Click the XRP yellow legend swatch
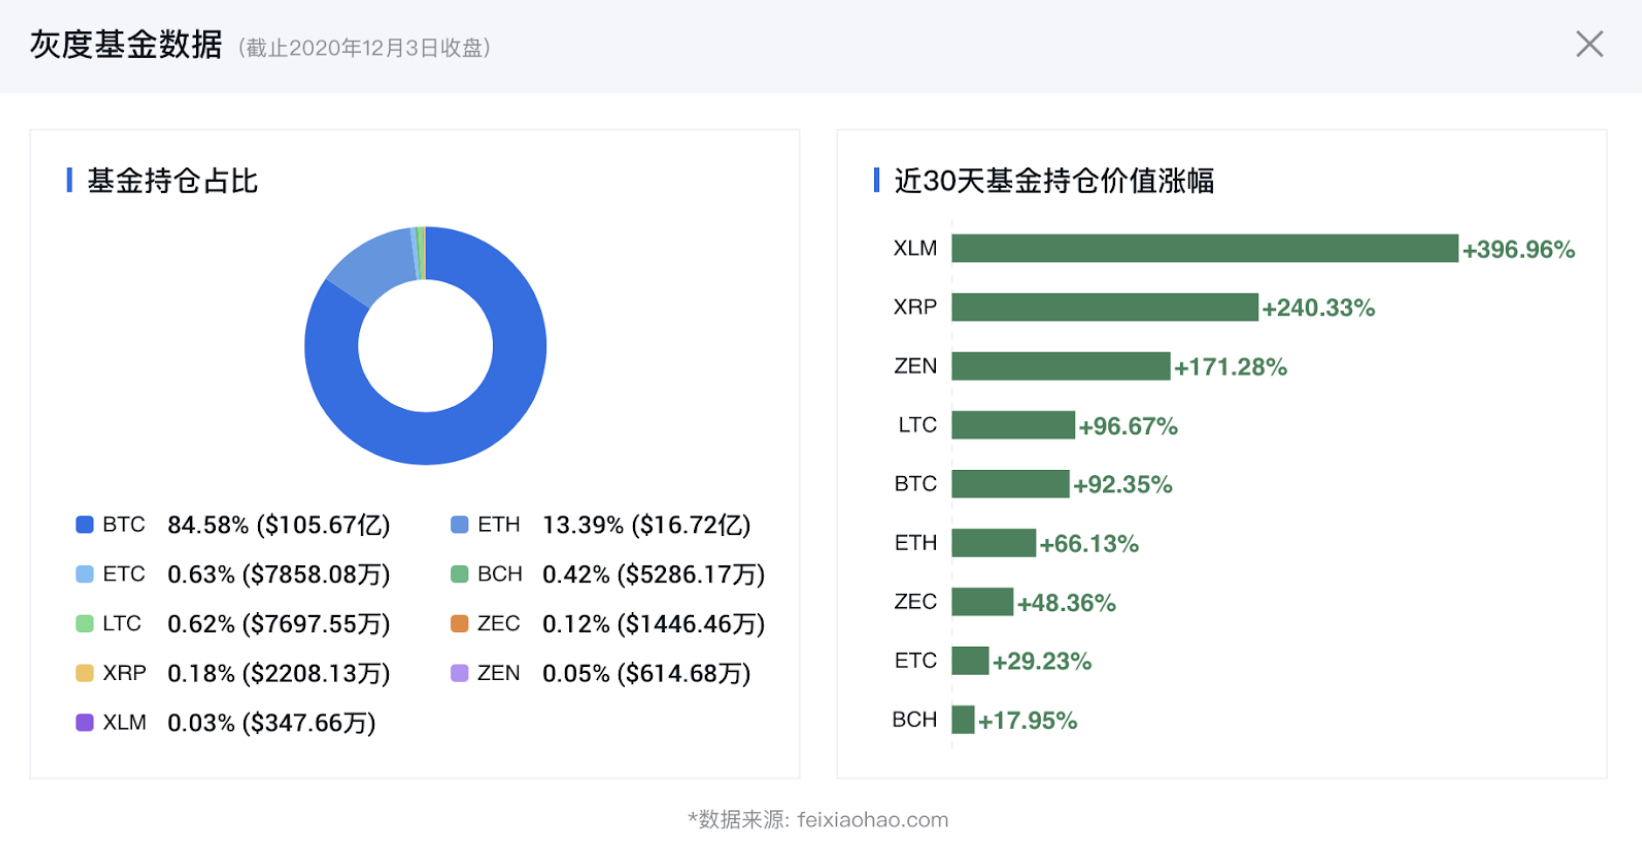 point(85,673)
